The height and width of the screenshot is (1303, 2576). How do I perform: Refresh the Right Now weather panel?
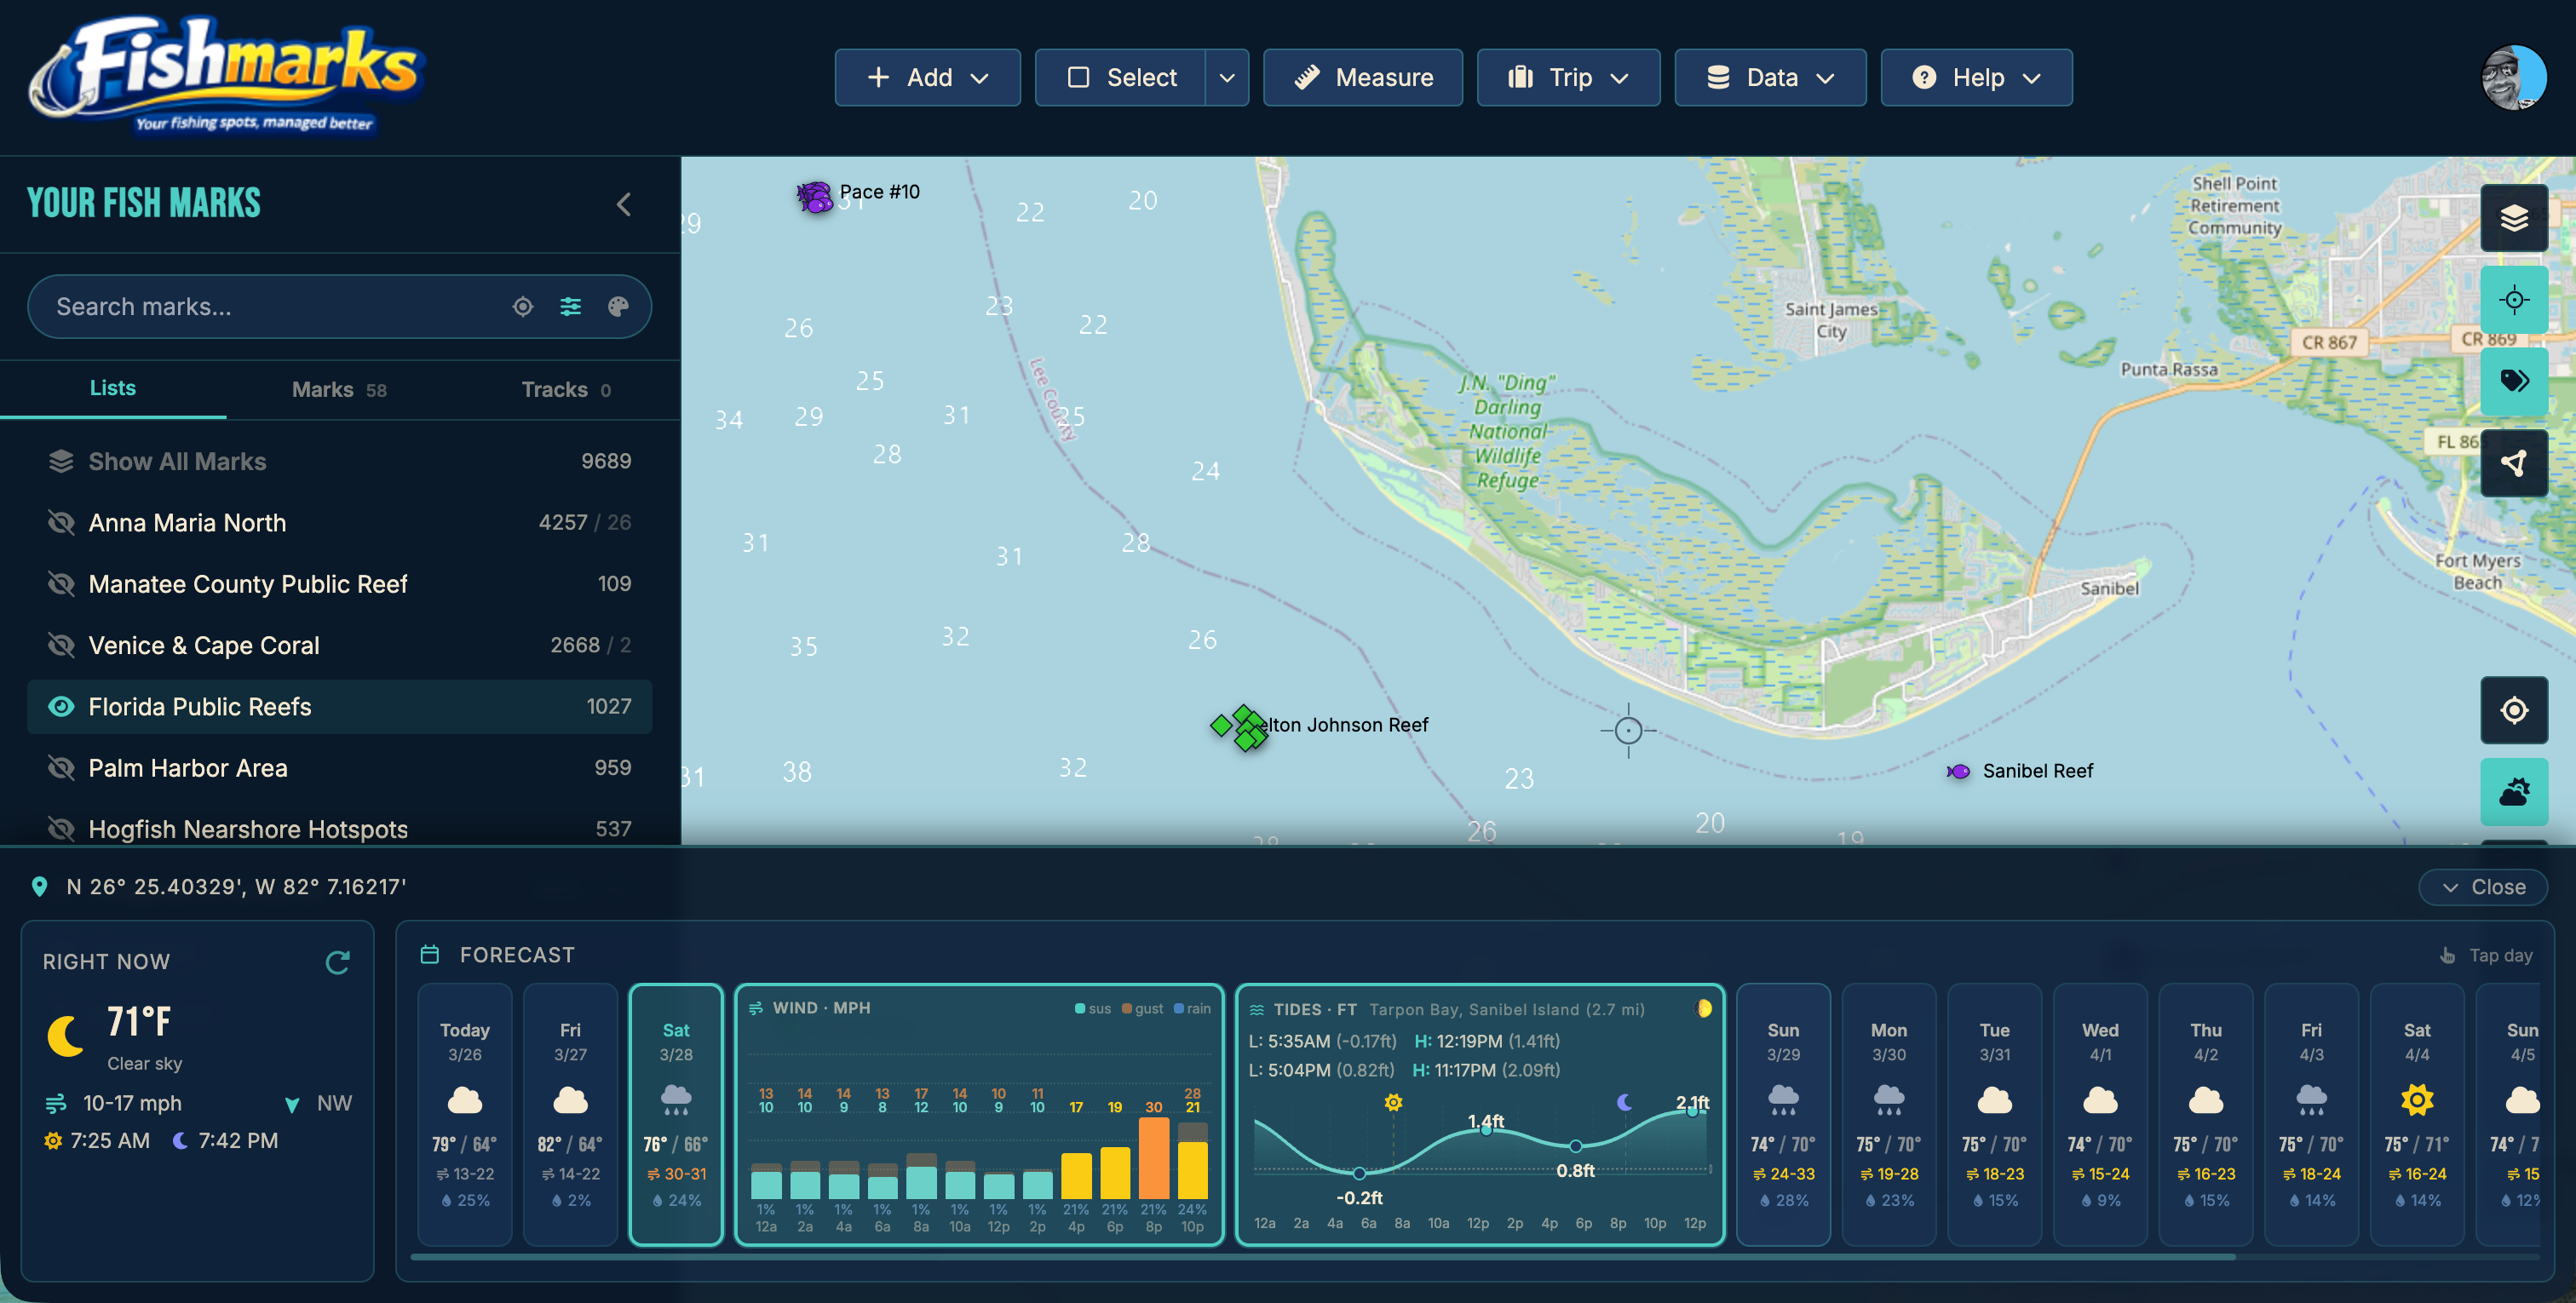pos(338,962)
